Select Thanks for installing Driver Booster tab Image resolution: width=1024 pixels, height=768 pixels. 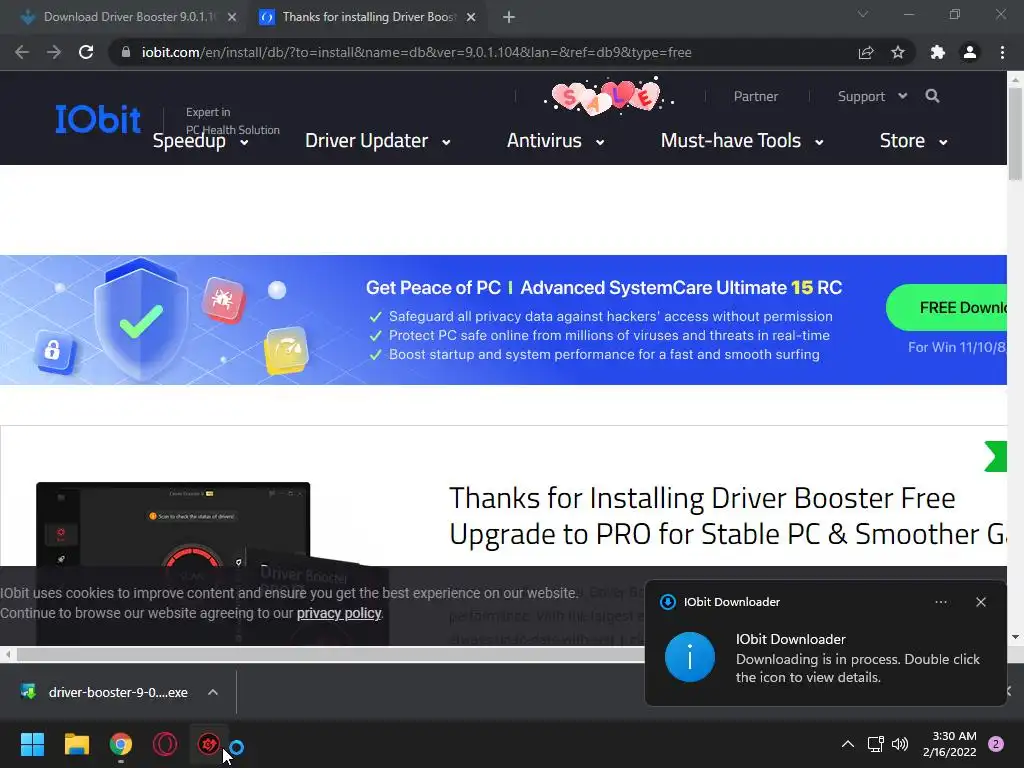point(364,17)
